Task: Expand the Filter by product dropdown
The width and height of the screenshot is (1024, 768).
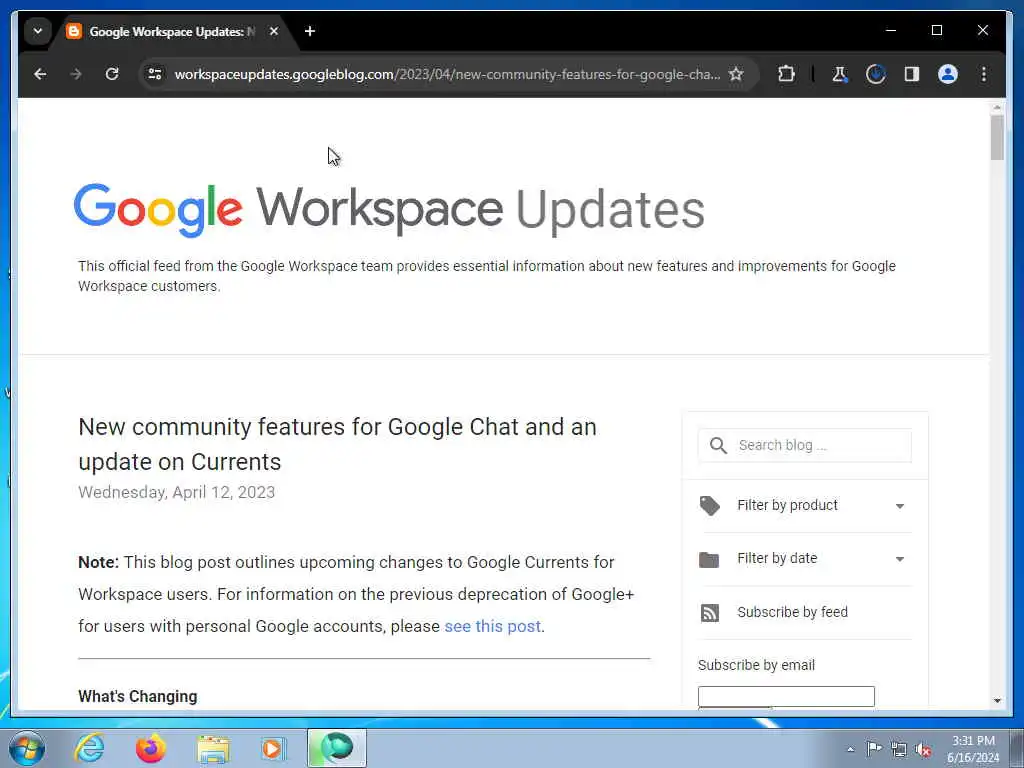Action: [x=805, y=505]
